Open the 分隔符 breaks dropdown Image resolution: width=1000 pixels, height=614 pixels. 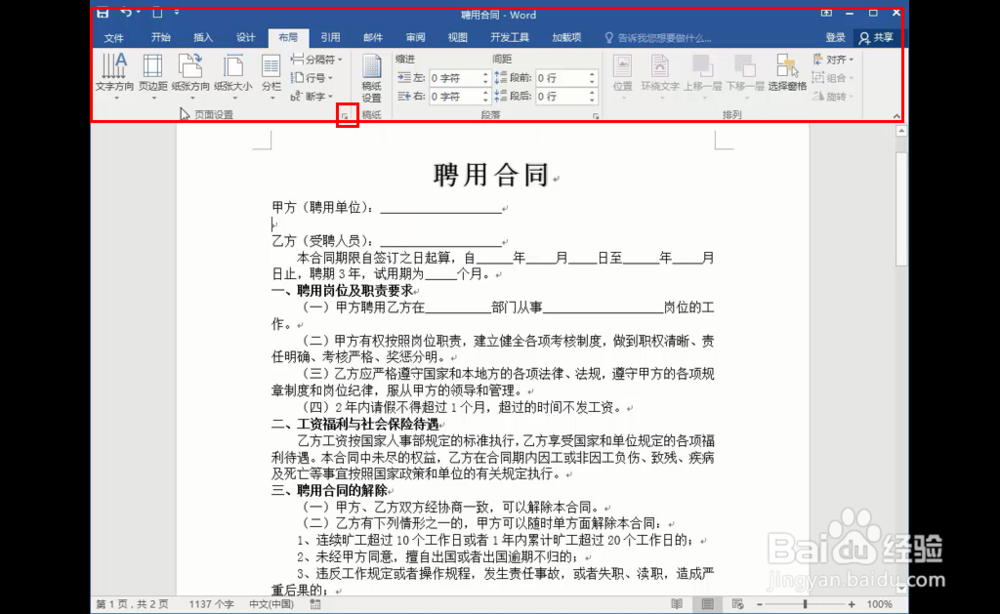pos(318,60)
